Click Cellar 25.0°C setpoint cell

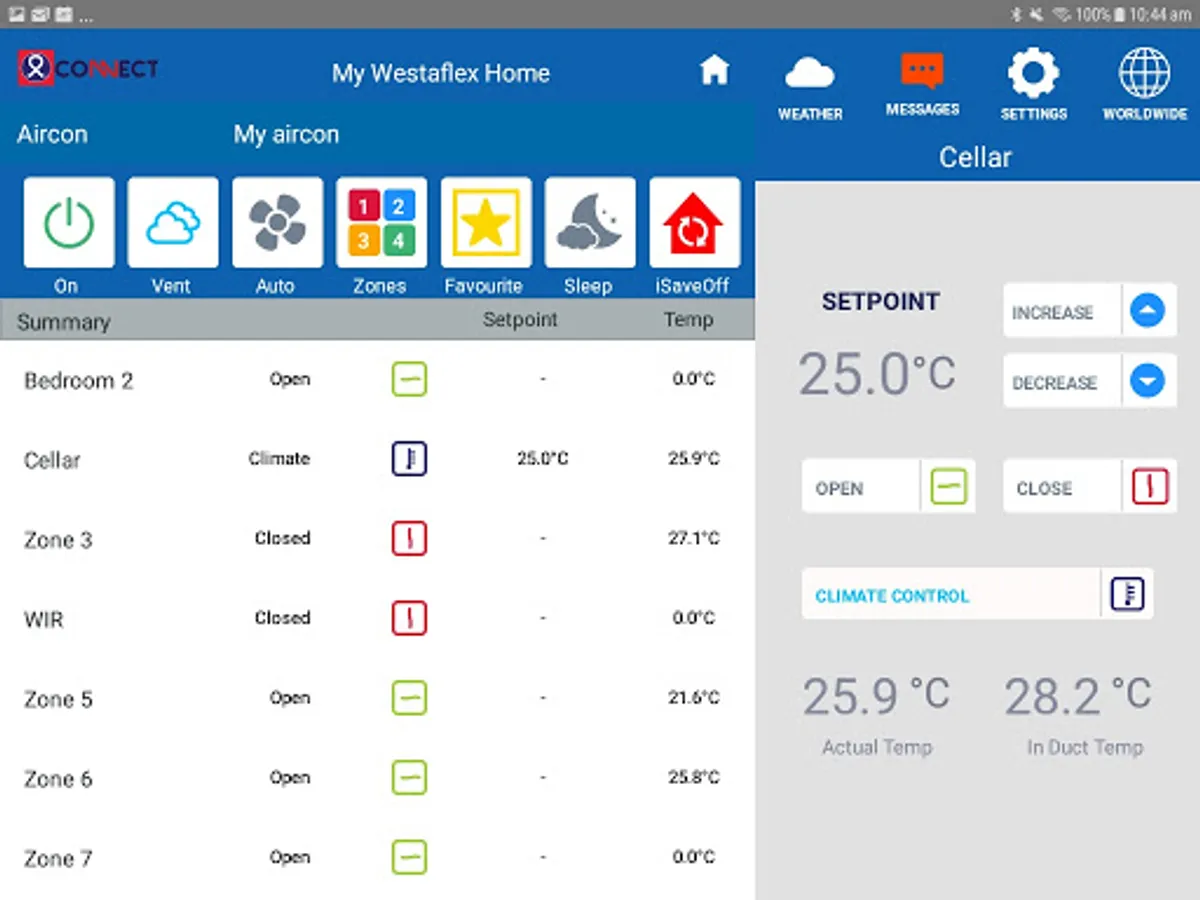[543, 459]
